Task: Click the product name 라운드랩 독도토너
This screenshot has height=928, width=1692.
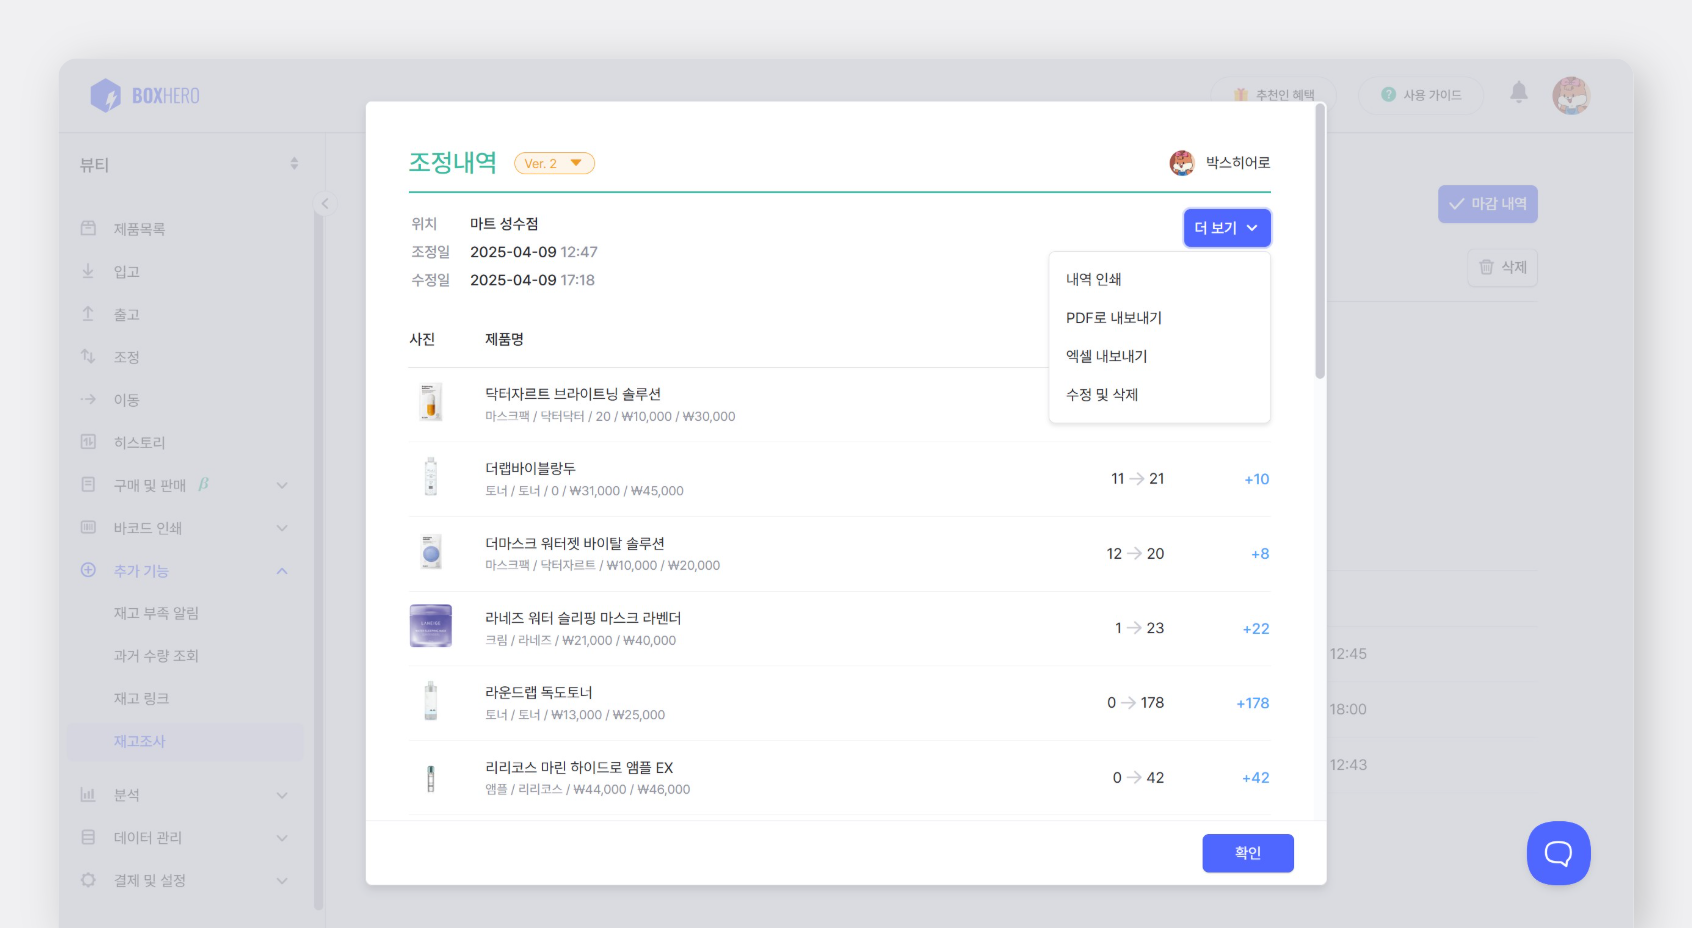Action: 539,692
